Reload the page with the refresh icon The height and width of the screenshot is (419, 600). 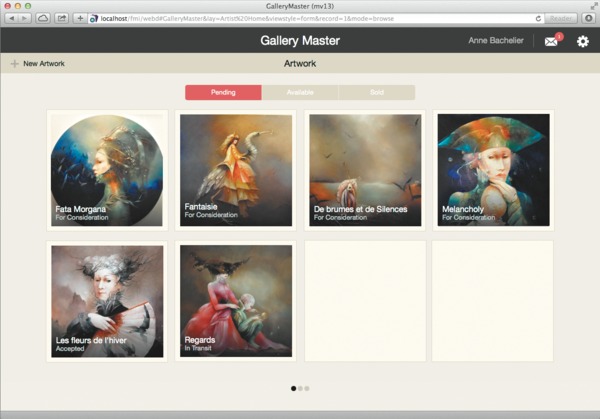[x=538, y=18]
